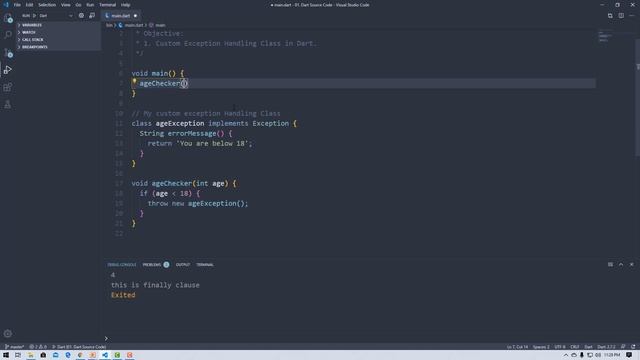
Task: Change indentation via Spaces: 2
Action: pyautogui.click(x=541, y=347)
